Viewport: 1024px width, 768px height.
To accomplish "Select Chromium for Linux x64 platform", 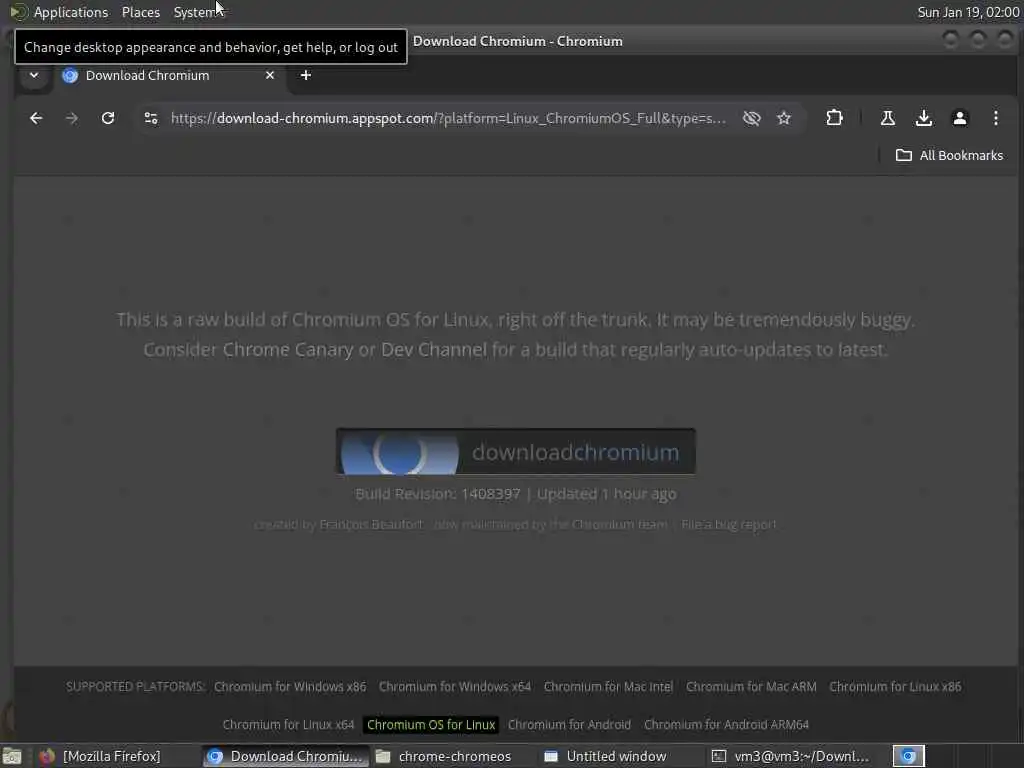I will pos(288,724).
